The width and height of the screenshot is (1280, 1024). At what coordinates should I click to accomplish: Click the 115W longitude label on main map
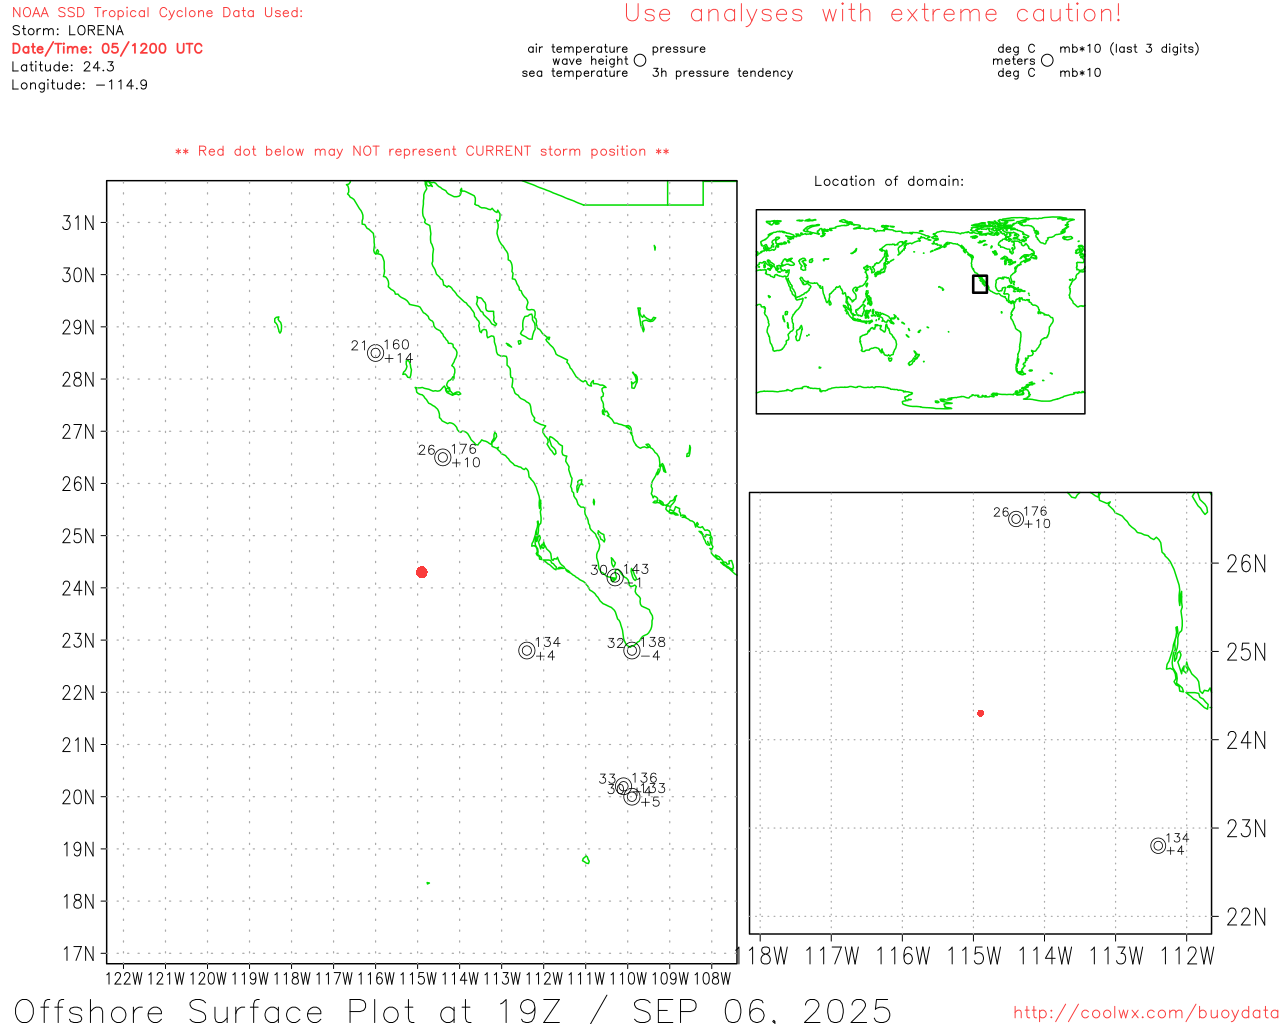click(418, 979)
